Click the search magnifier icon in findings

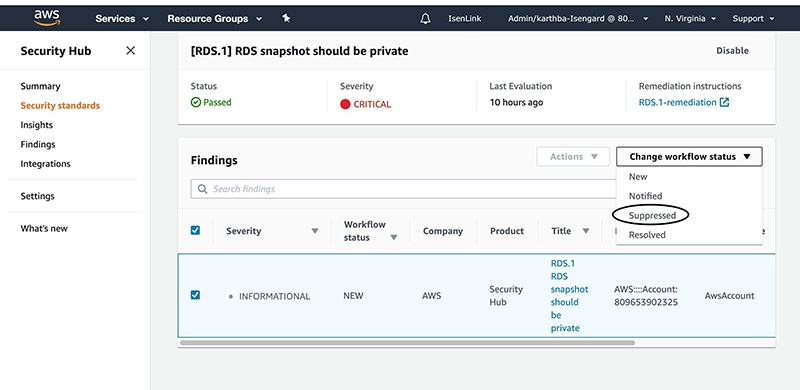click(x=203, y=189)
